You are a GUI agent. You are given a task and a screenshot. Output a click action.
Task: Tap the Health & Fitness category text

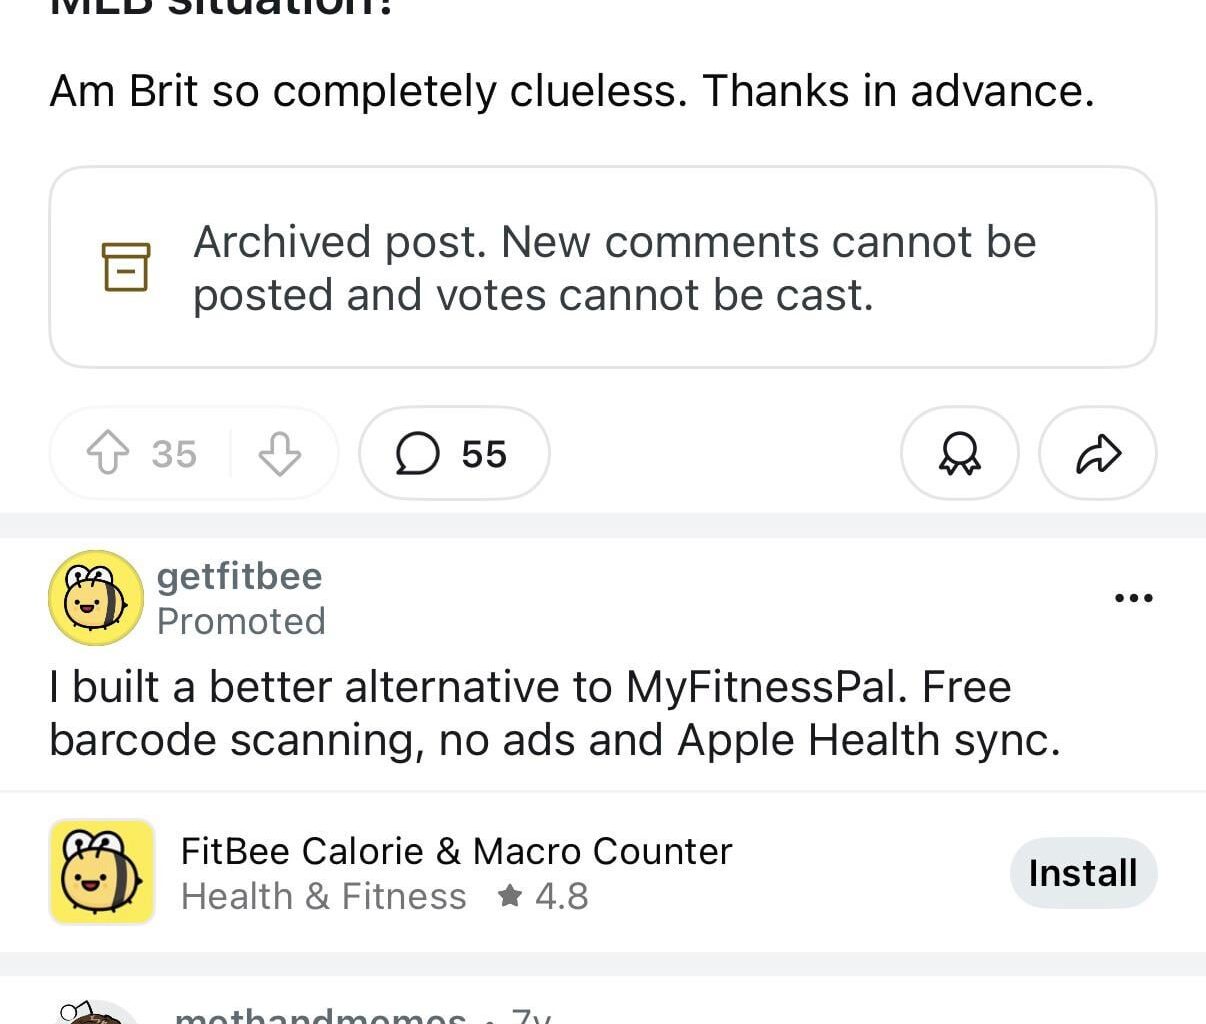(323, 896)
